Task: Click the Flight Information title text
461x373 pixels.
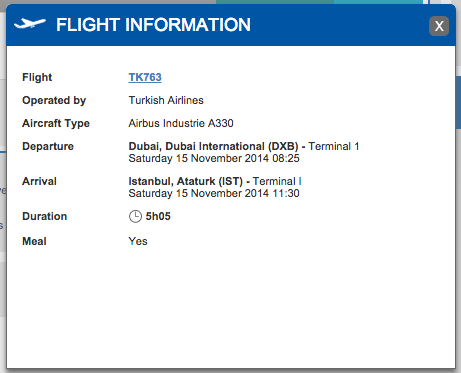Action: point(153,25)
